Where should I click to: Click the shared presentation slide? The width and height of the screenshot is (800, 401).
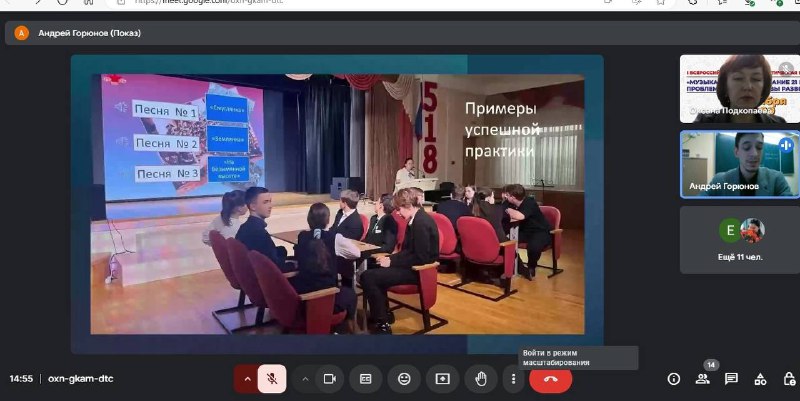(337, 204)
